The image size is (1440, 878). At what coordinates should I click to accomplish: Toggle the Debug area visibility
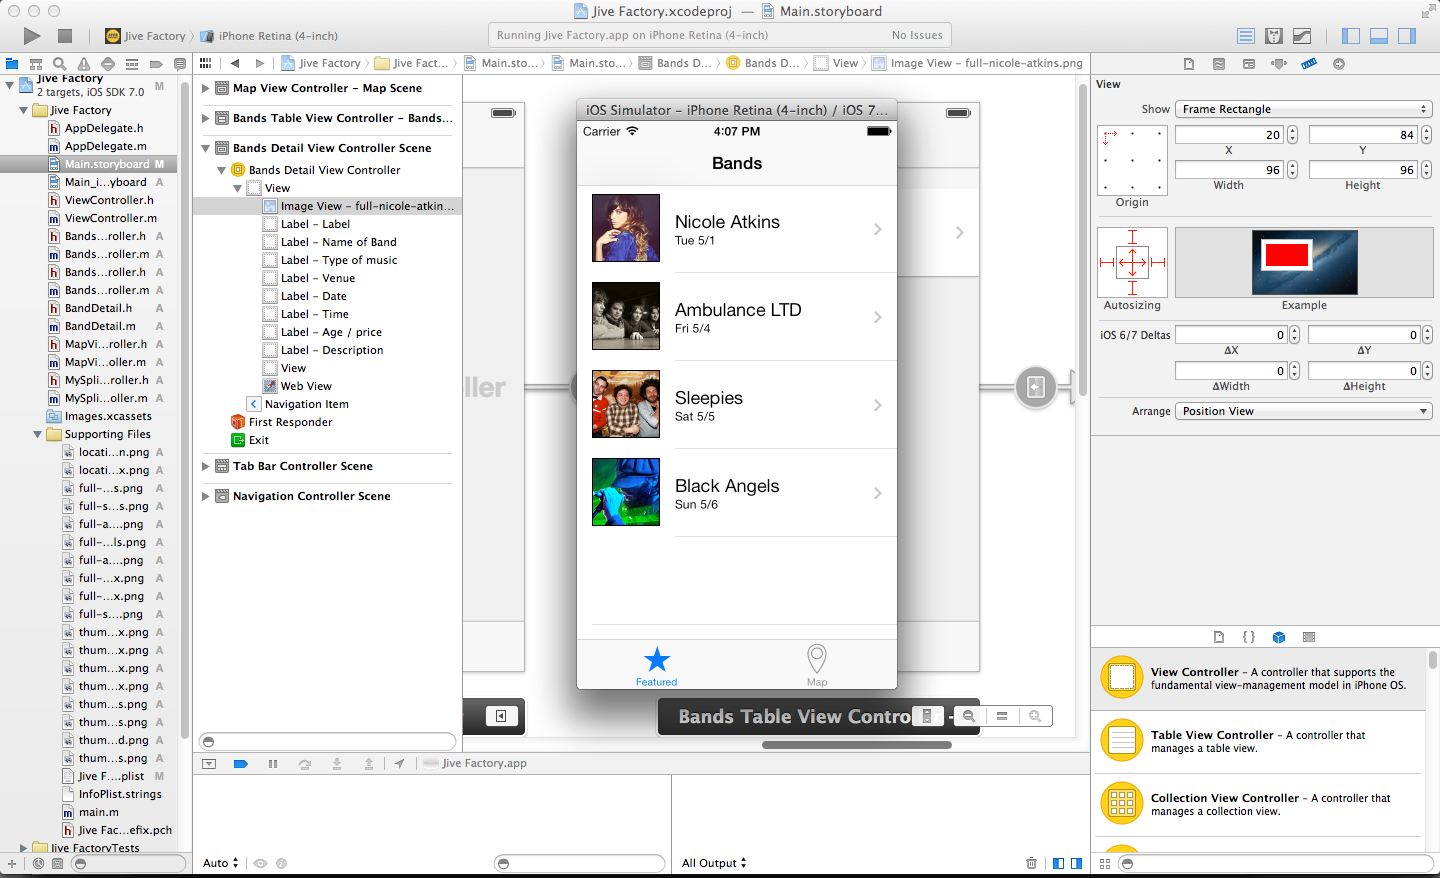coord(1379,36)
